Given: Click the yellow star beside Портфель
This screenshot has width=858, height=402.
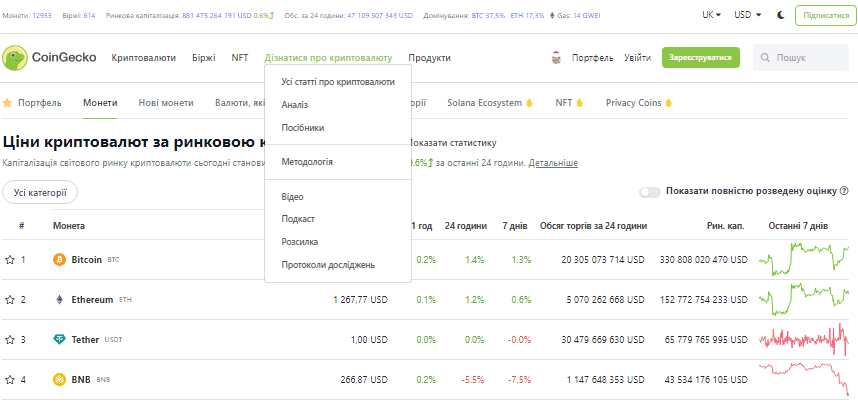Looking at the screenshot, I should click(x=7, y=103).
